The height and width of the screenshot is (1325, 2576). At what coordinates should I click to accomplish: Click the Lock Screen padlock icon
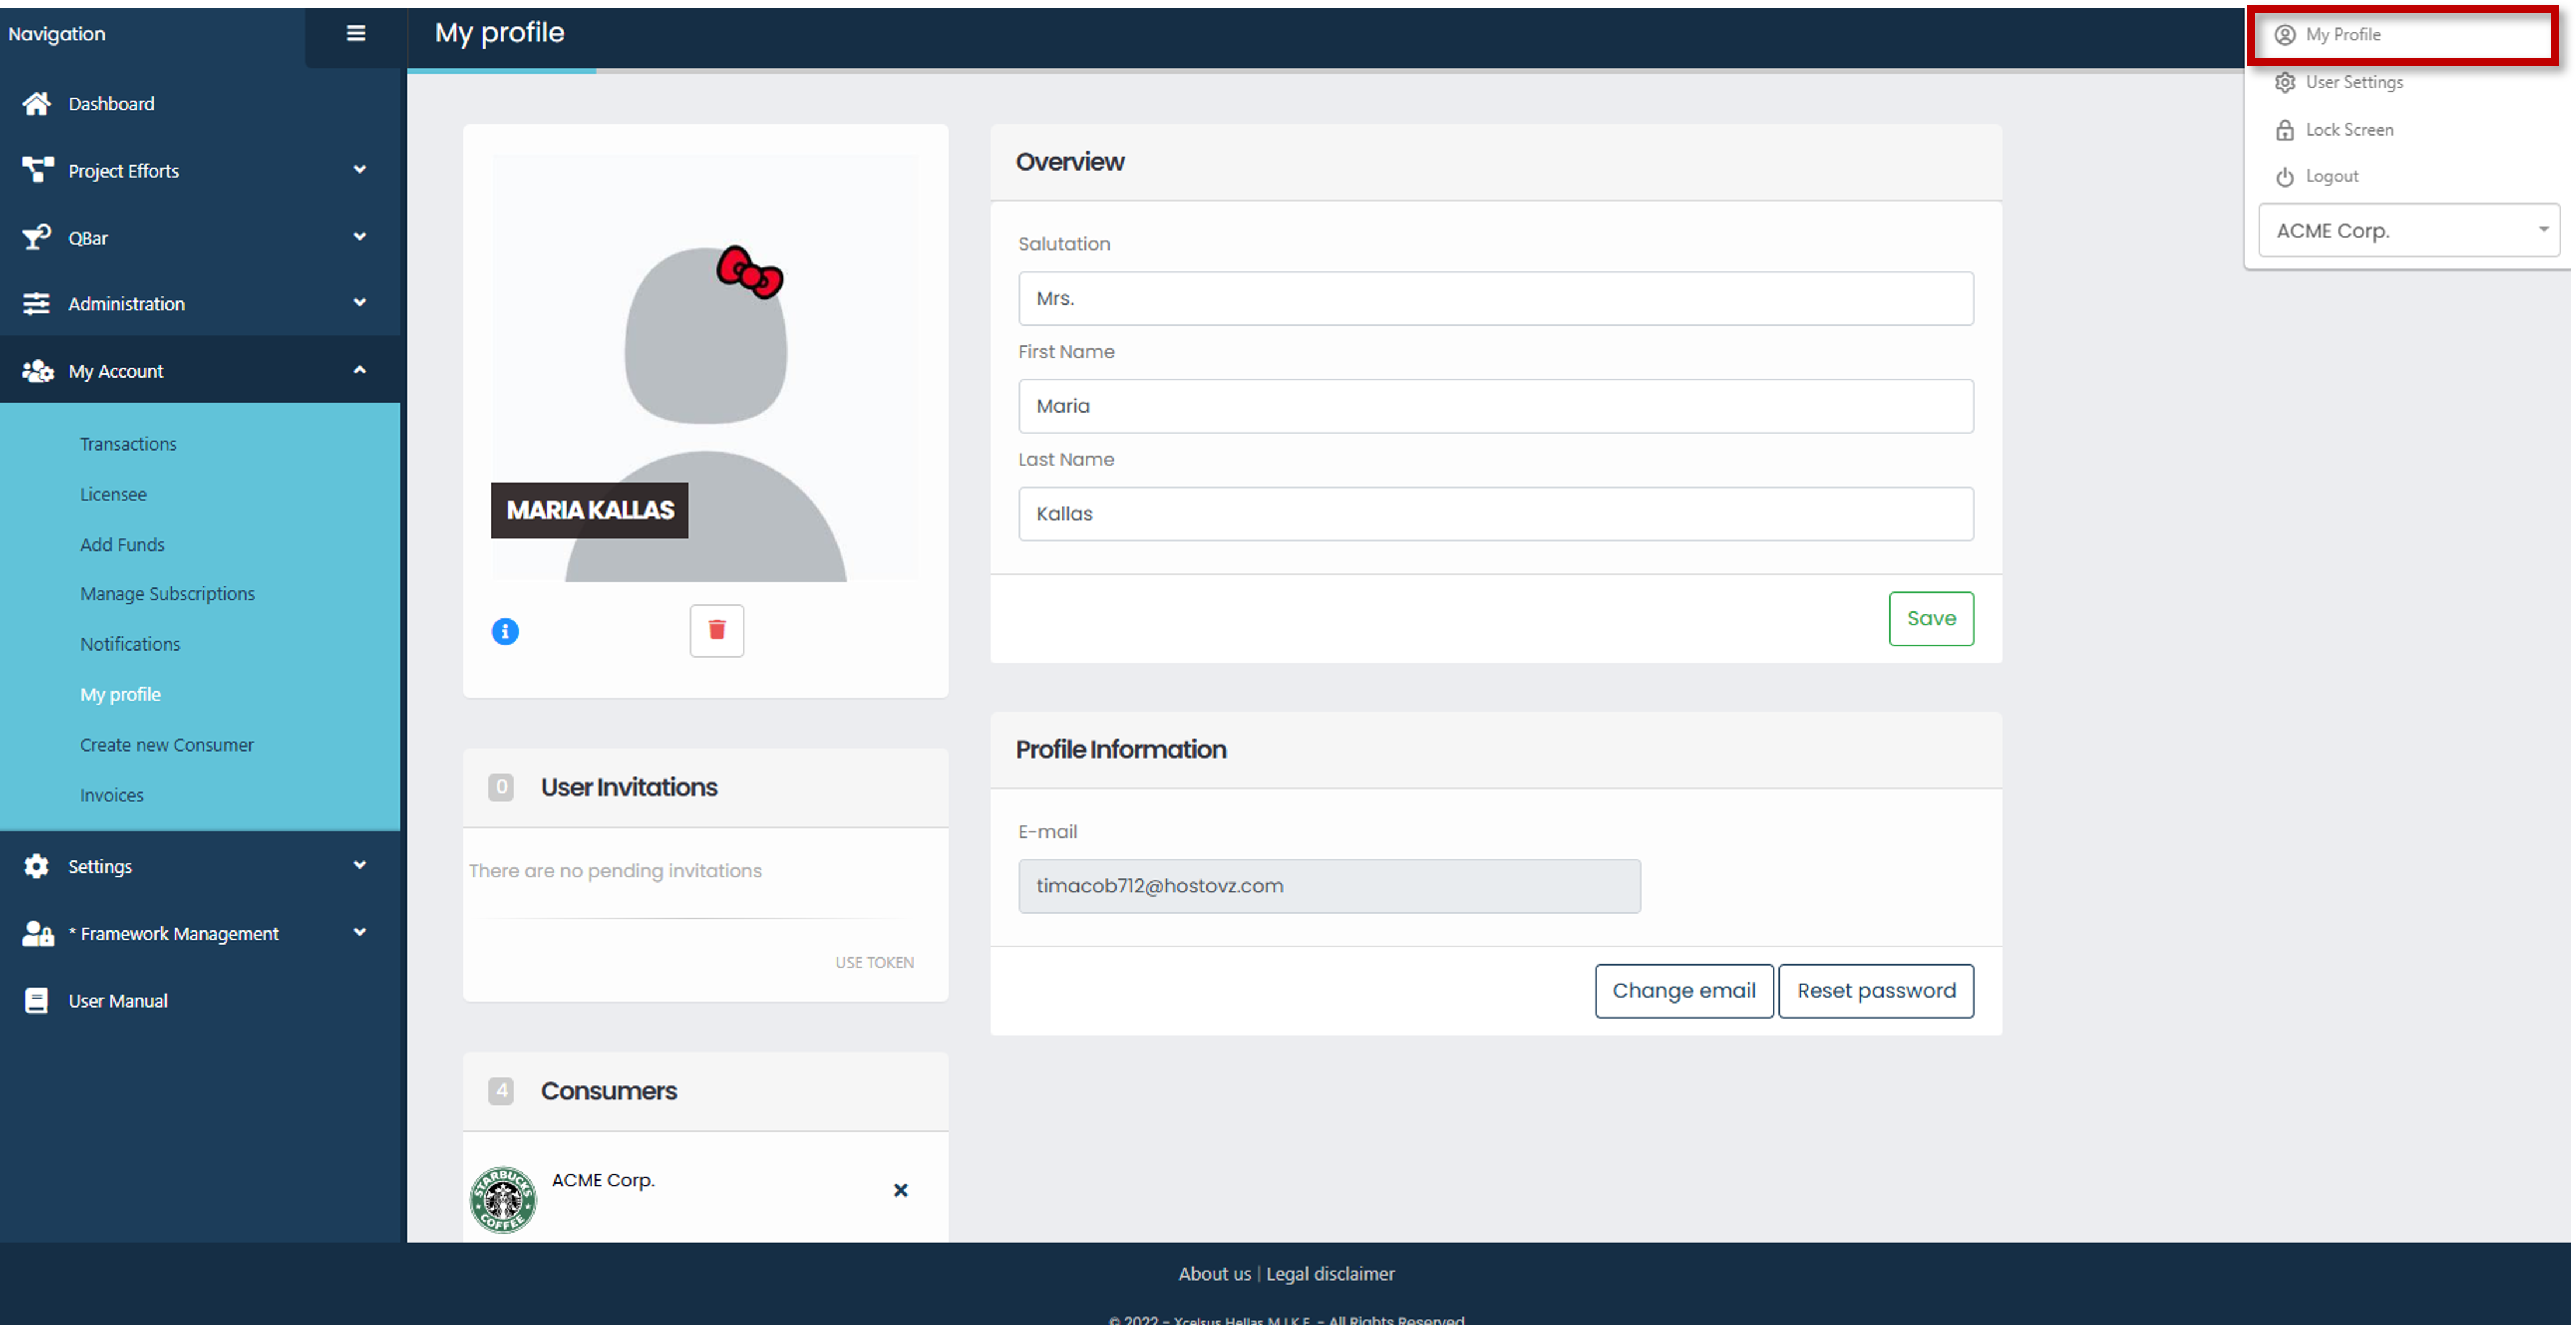coord(2284,130)
